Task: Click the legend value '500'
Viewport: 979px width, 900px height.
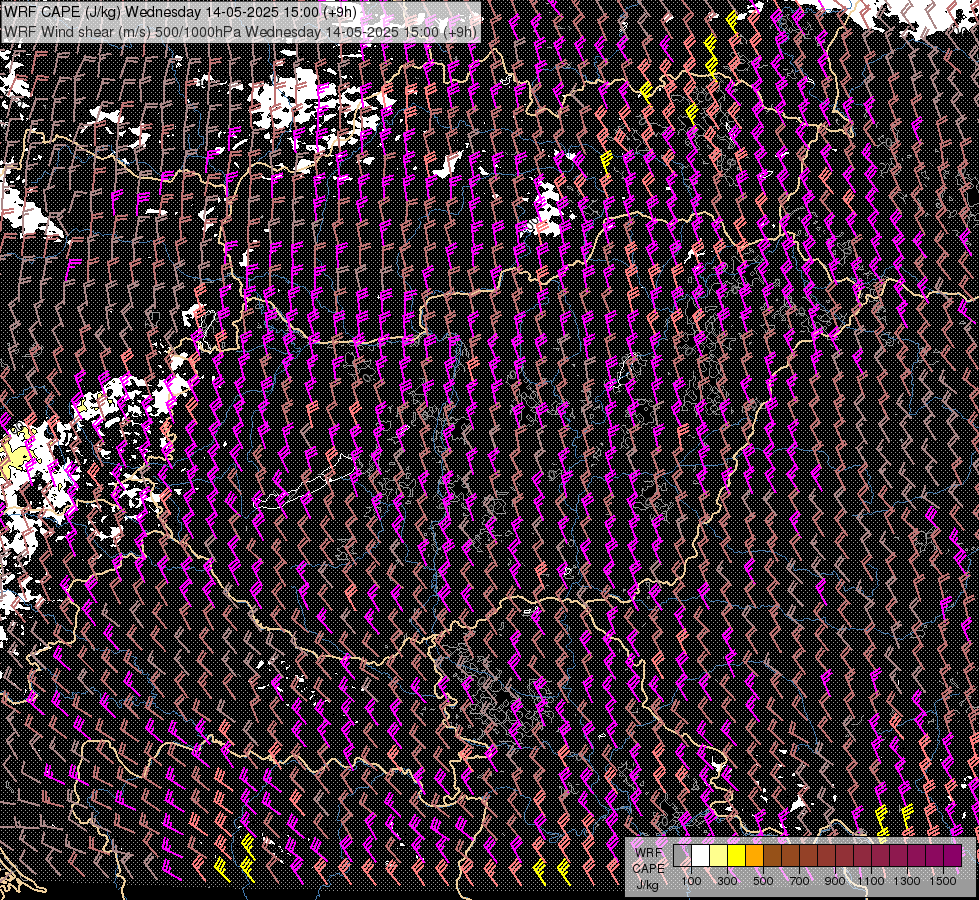Action: point(763,881)
